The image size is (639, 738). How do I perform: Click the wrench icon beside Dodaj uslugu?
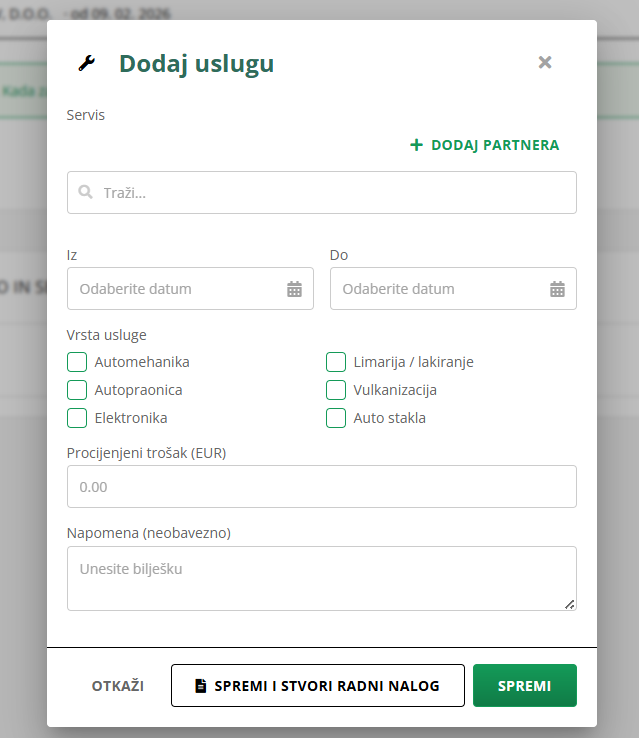coord(86,64)
